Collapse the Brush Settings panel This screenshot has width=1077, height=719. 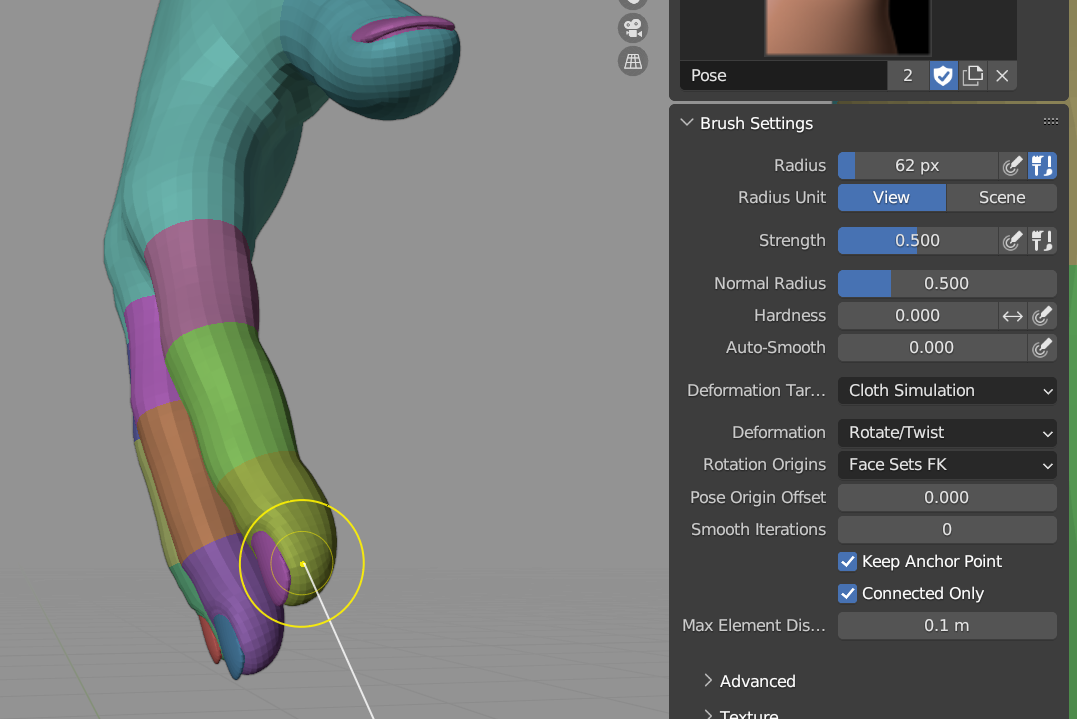(x=687, y=123)
